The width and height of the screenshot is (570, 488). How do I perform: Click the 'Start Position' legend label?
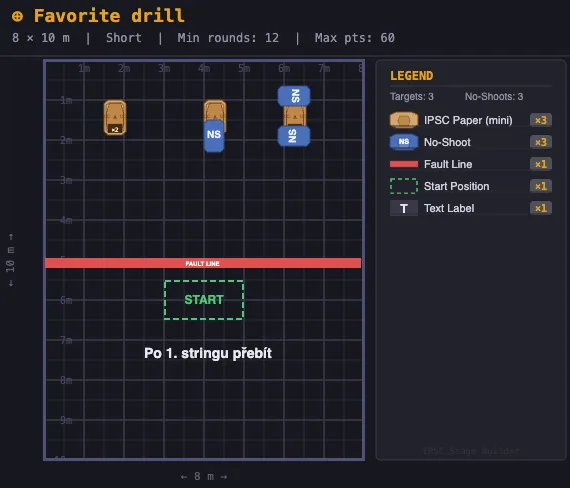point(457,186)
